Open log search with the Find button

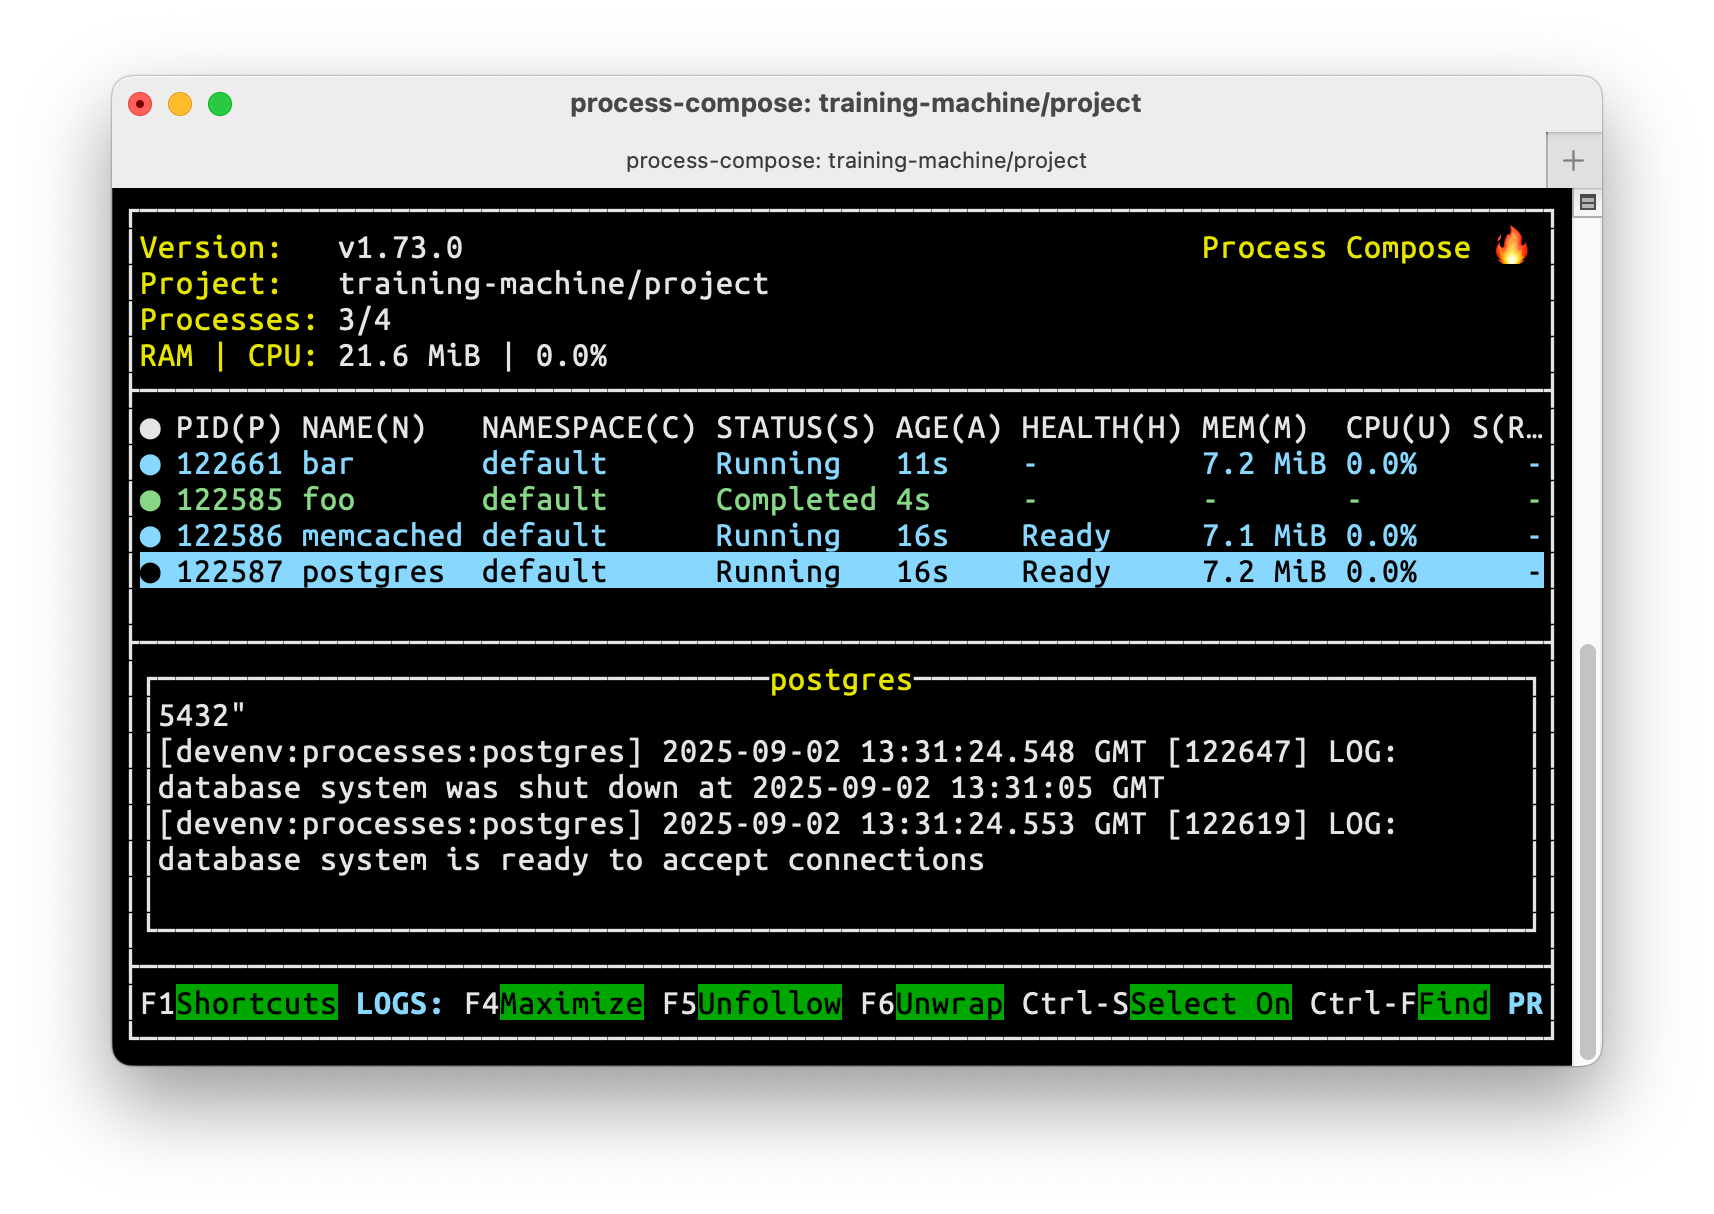pyautogui.click(x=1453, y=1003)
